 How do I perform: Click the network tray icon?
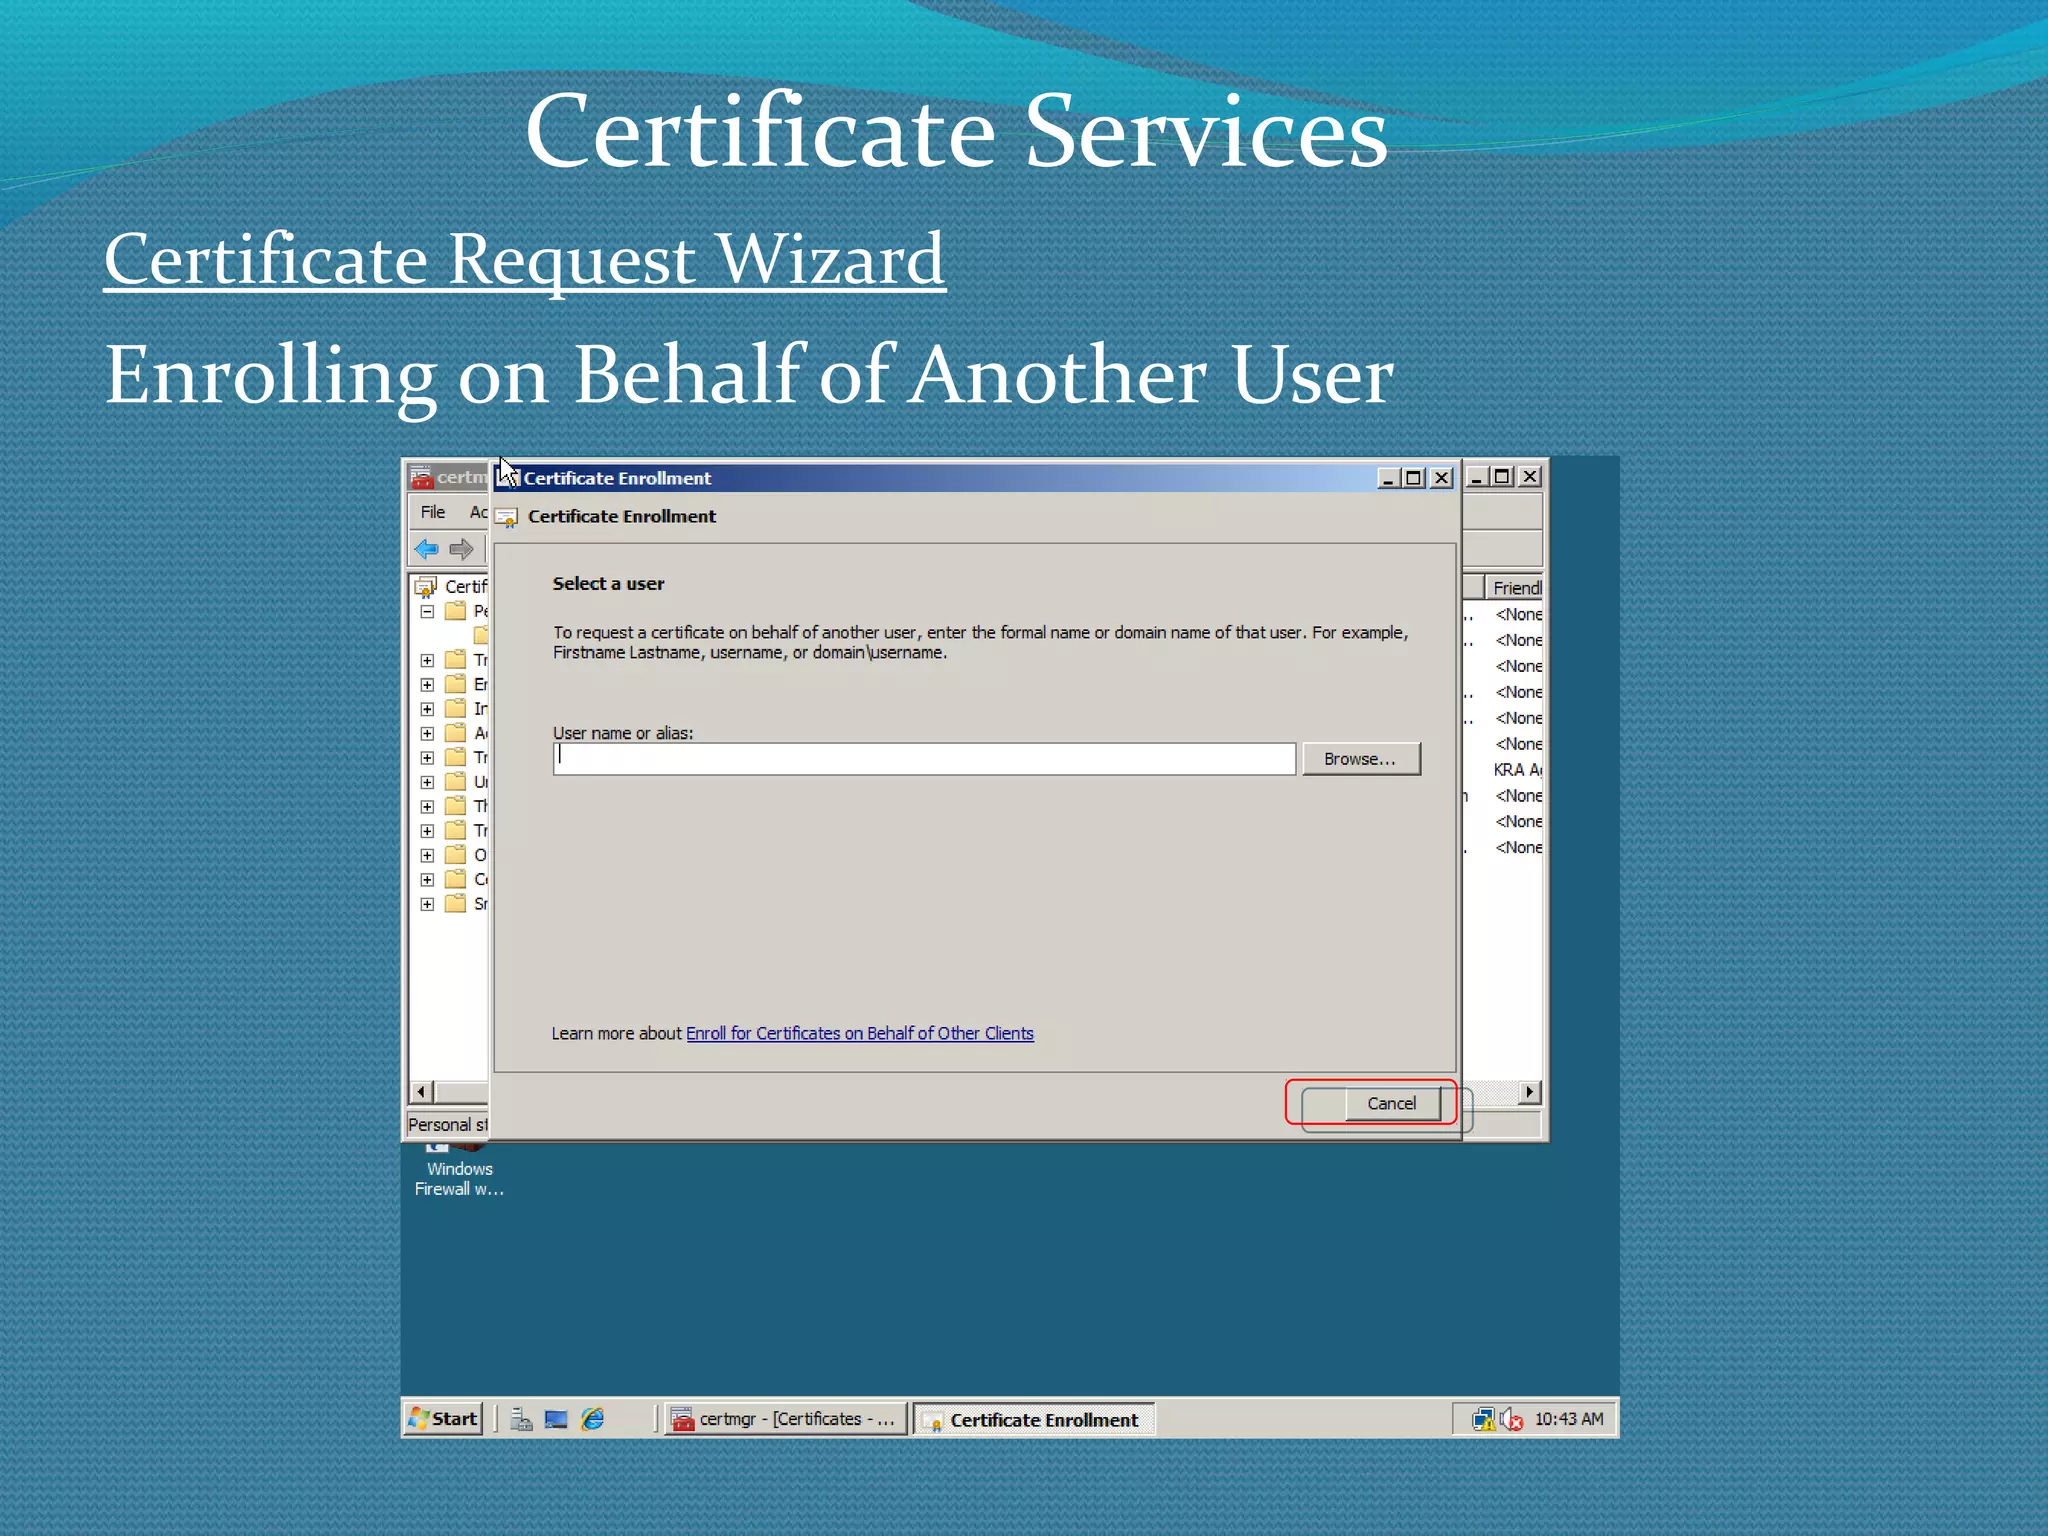(1484, 1419)
